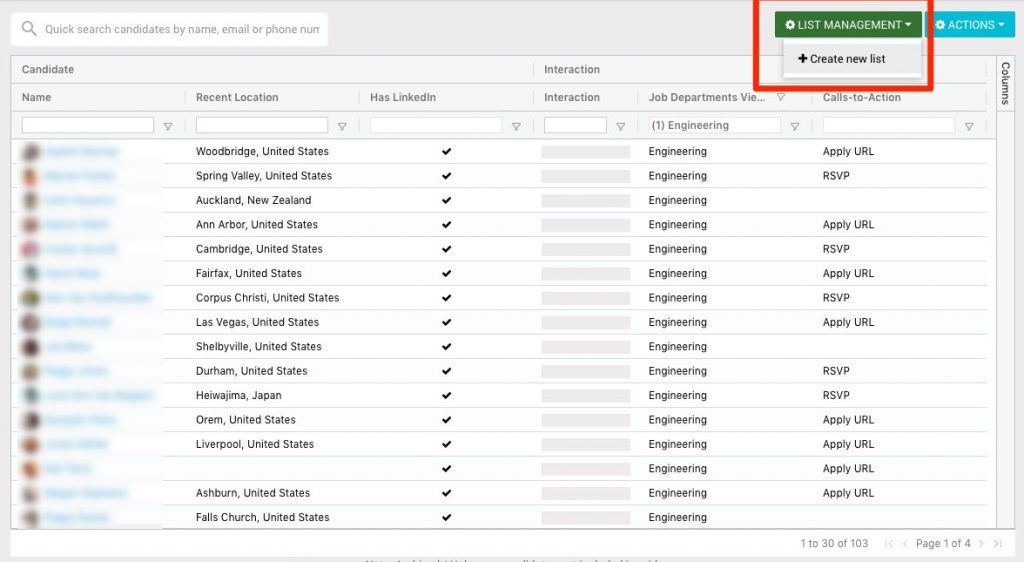Screen dimensions: 1024x562
Task: Click active filter icon in Job Departments header
Action: (x=780, y=97)
